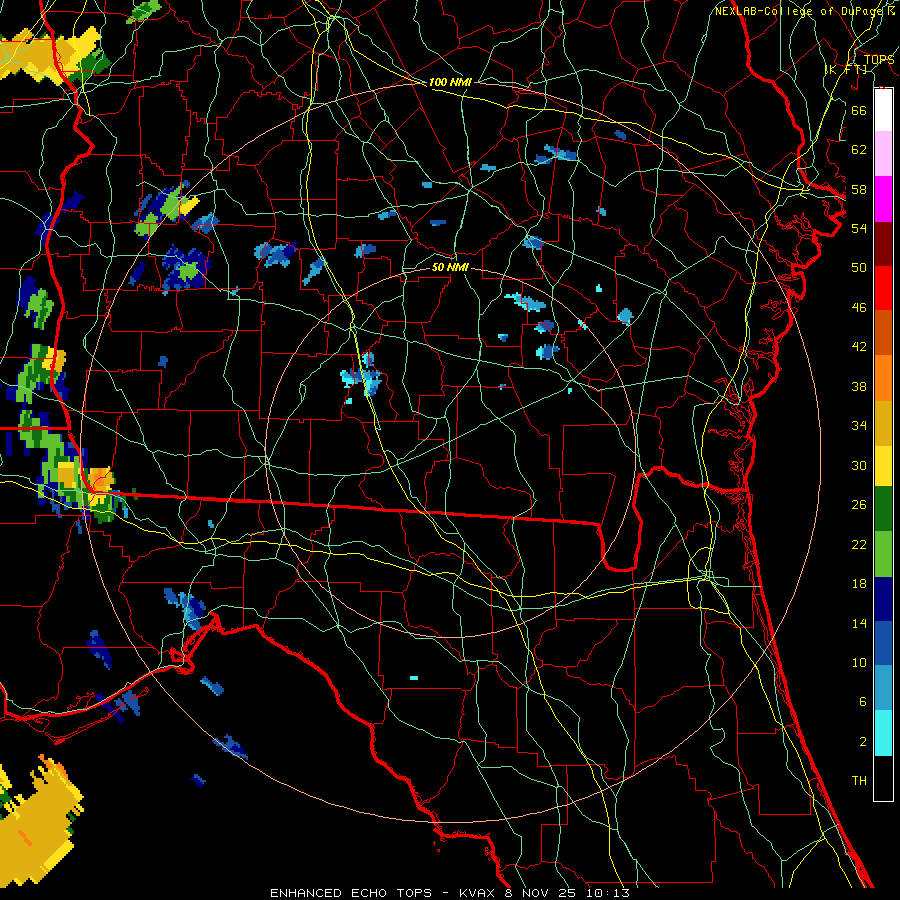Pick the dark green legend swatch
Screen dimensions: 900x900
[x=883, y=509]
